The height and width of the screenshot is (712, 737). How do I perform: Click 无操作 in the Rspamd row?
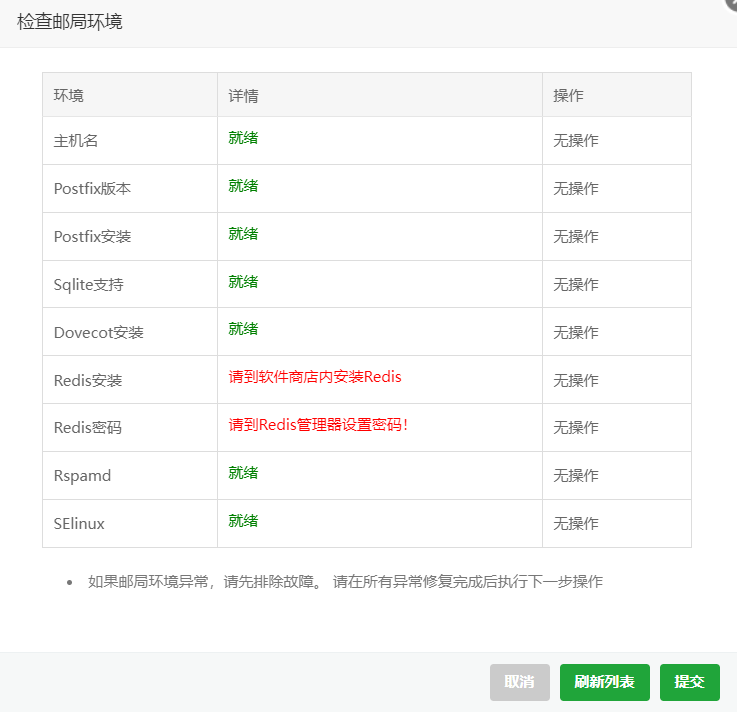(x=576, y=476)
